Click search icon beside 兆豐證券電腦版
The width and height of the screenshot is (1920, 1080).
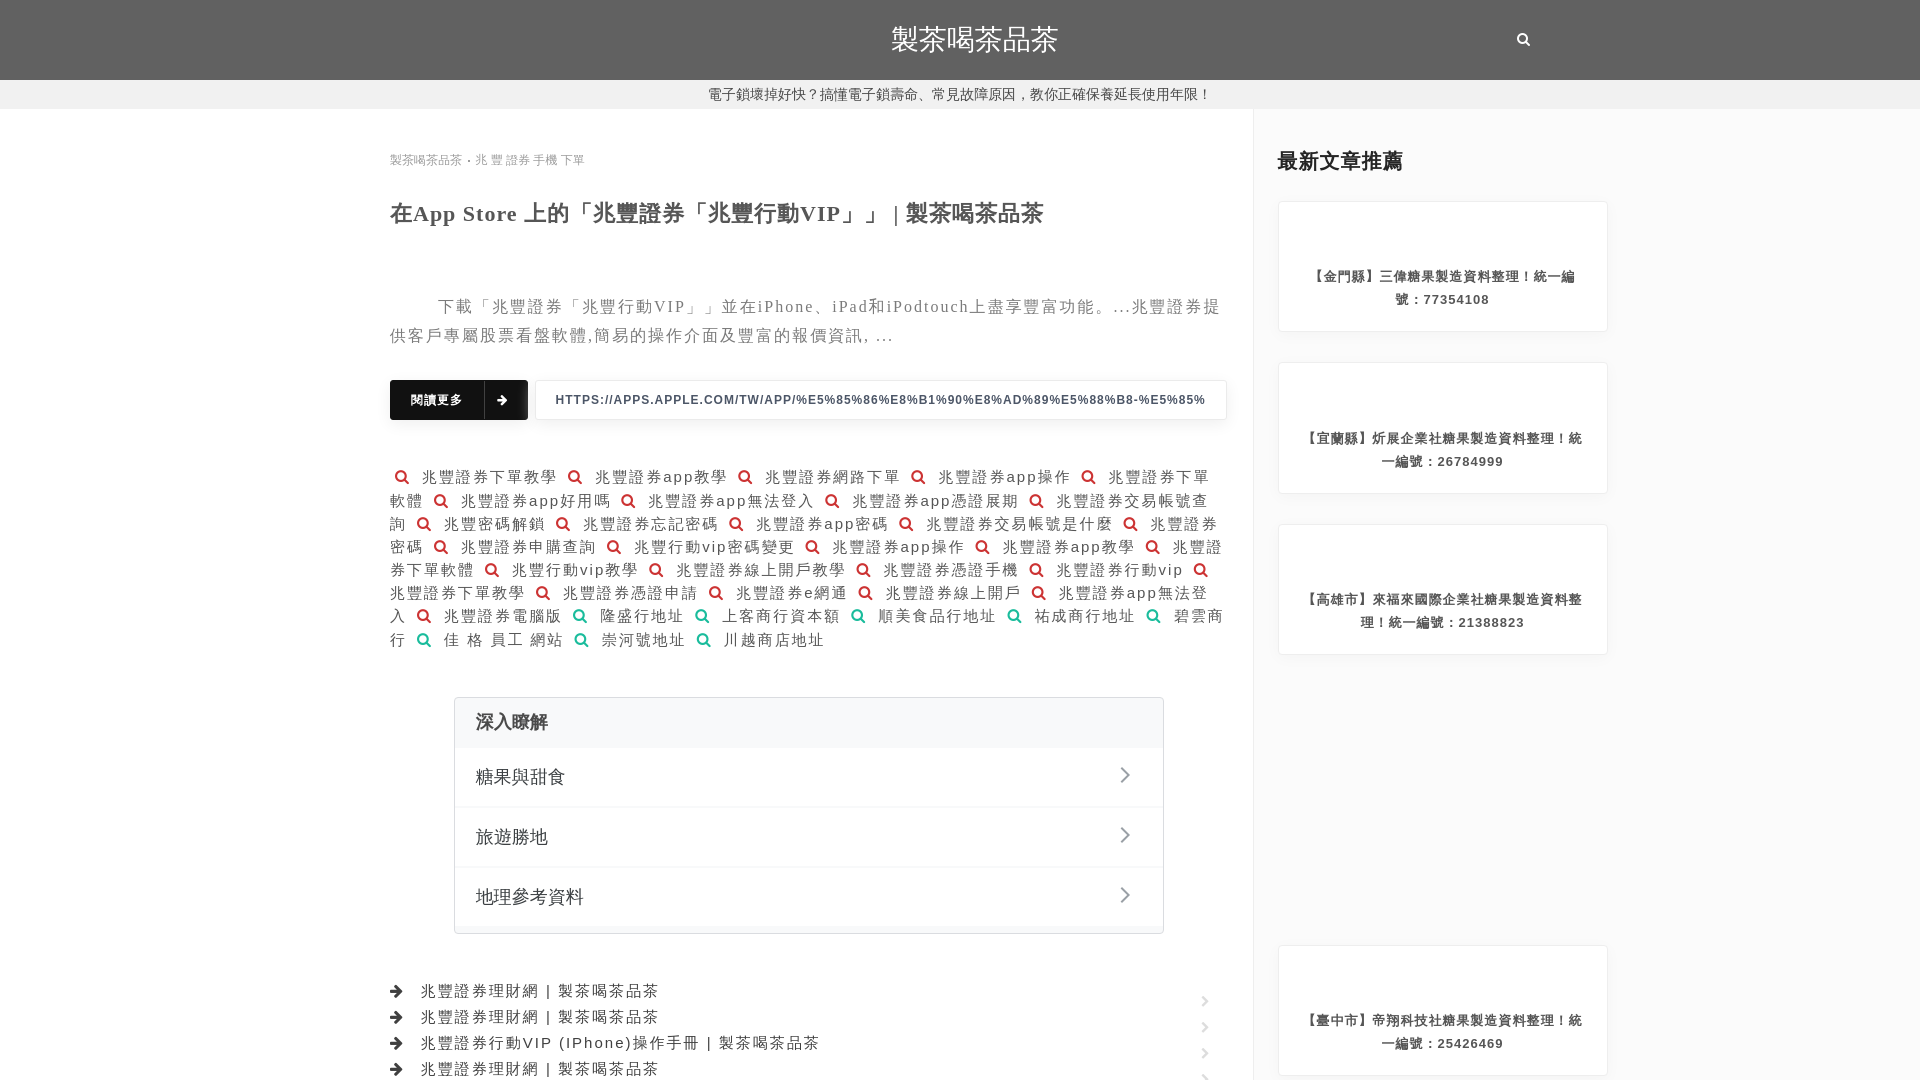424,616
